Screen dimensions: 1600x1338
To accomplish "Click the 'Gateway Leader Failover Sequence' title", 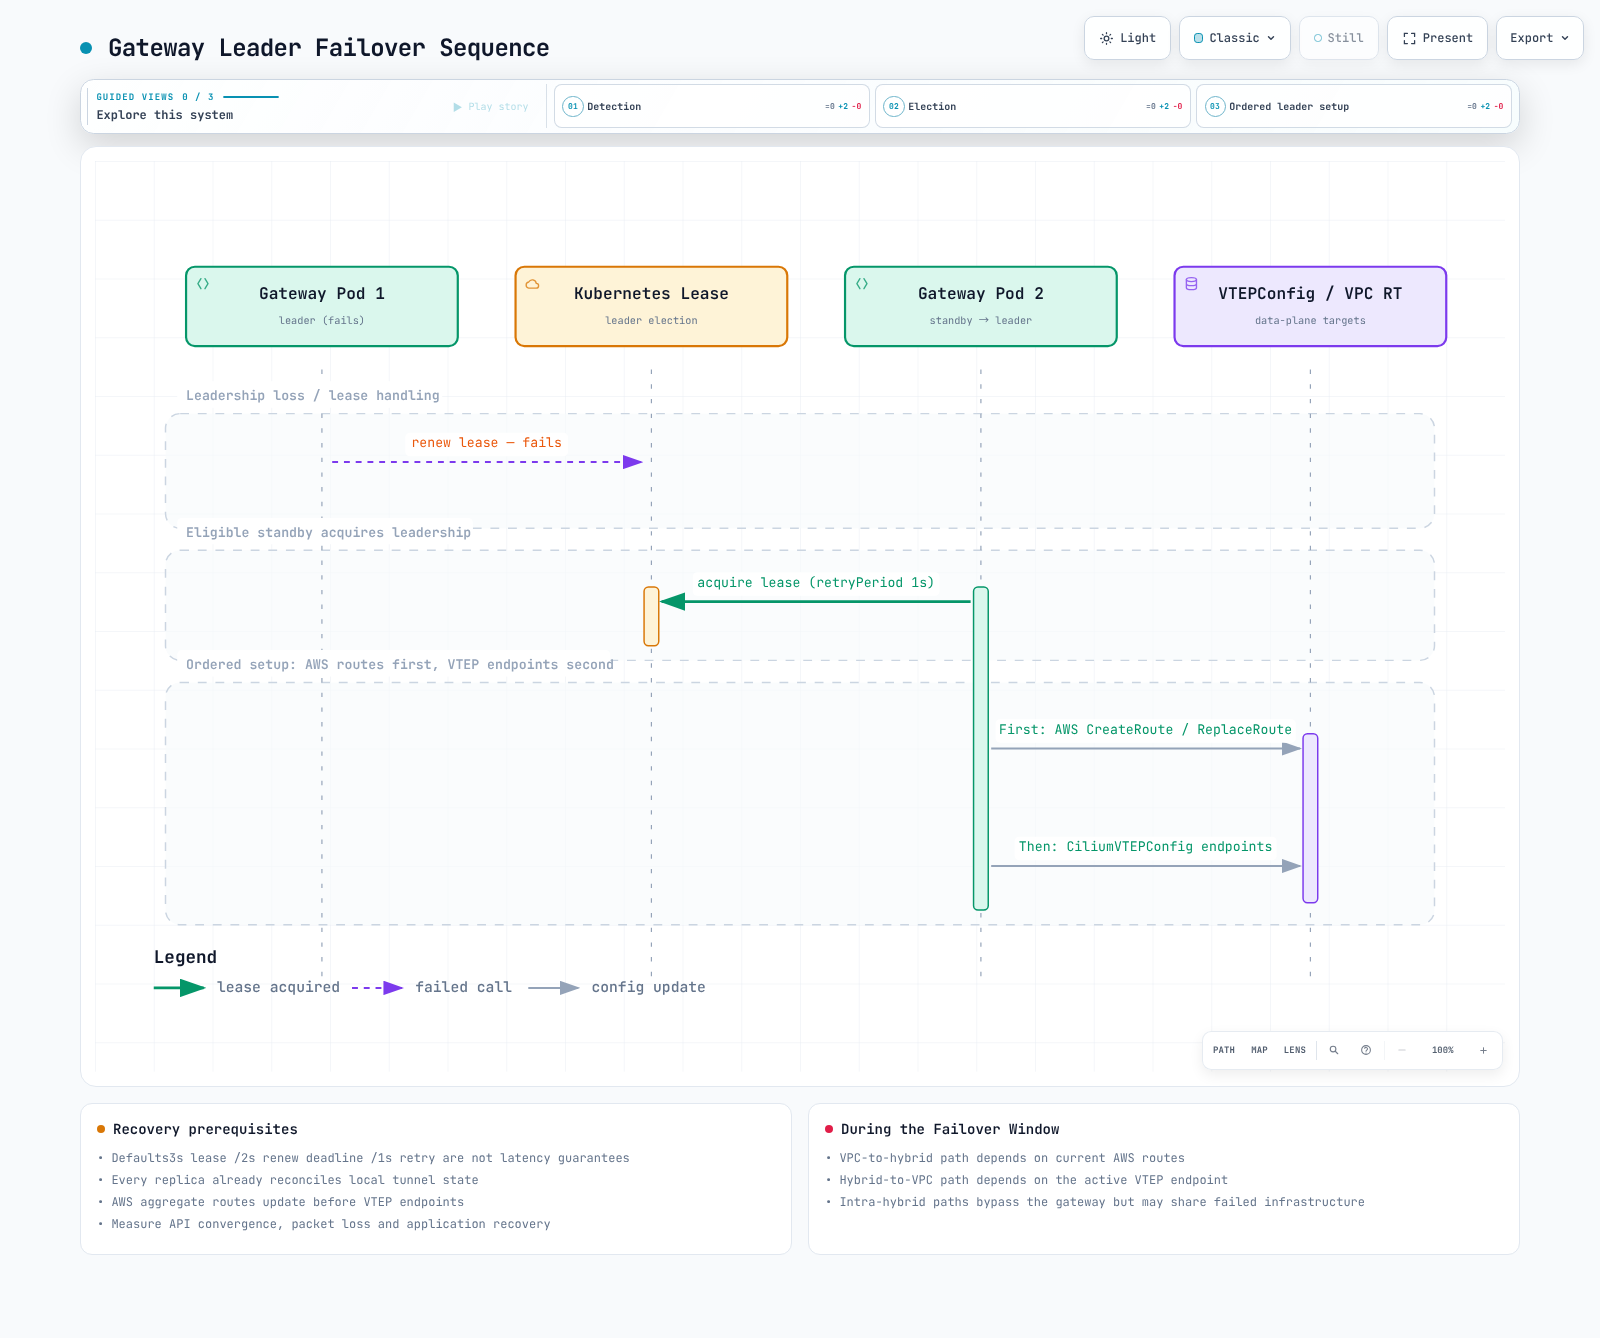I will tap(329, 48).
